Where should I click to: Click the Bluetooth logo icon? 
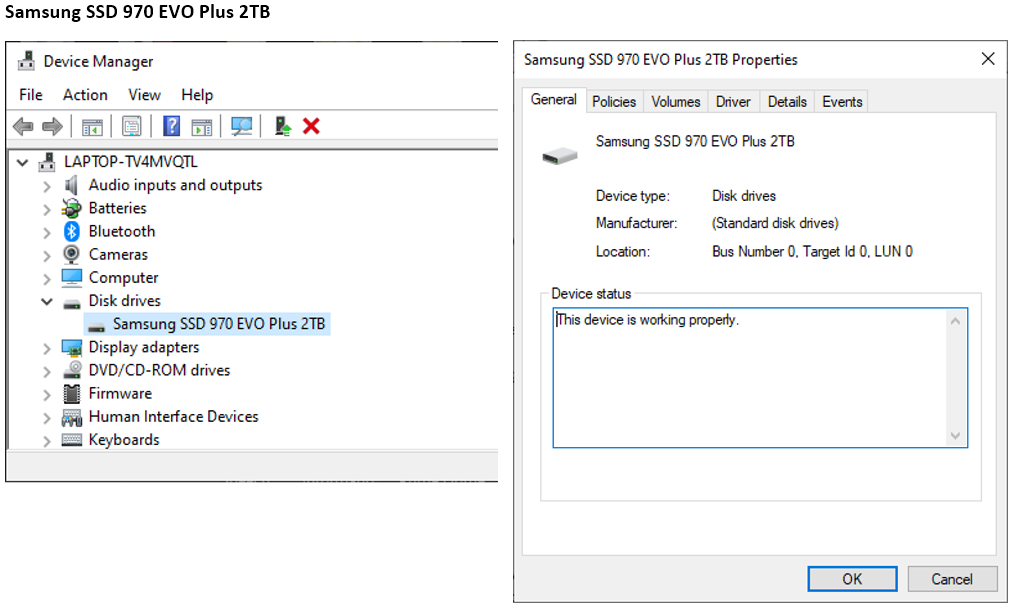pos(72,232)
